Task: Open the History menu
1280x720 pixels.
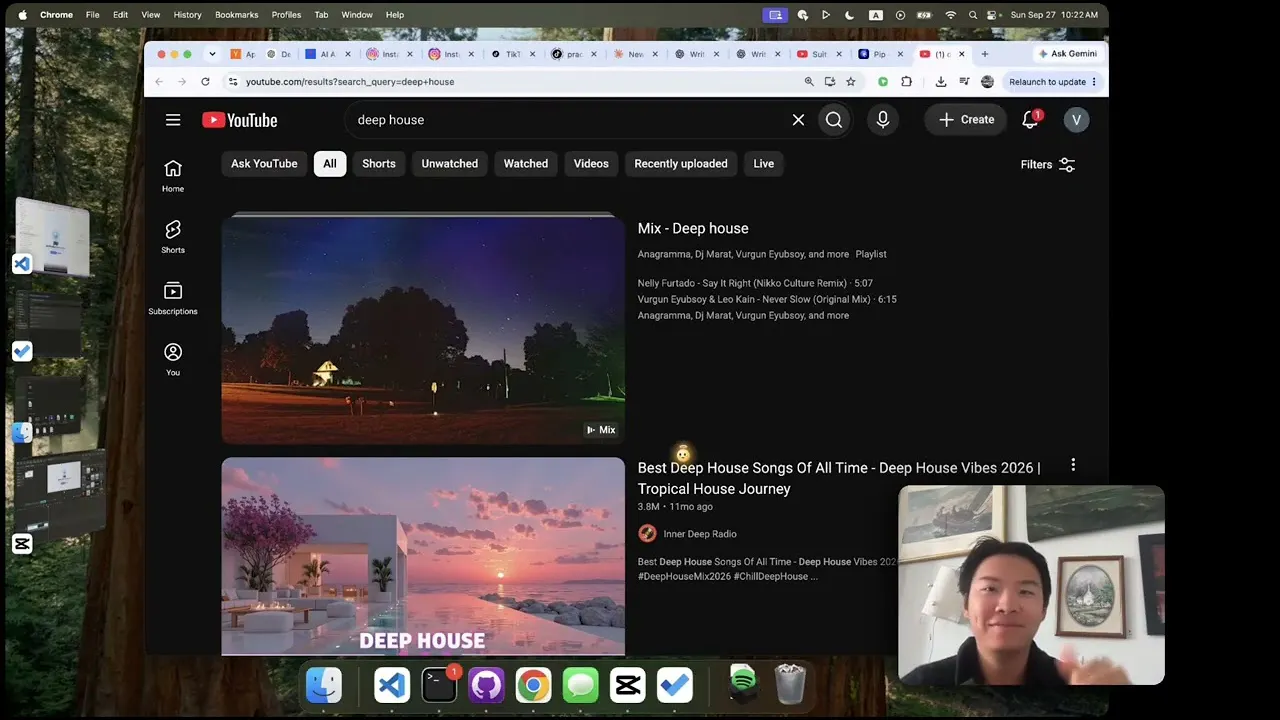Action: (x=187, y=15)
